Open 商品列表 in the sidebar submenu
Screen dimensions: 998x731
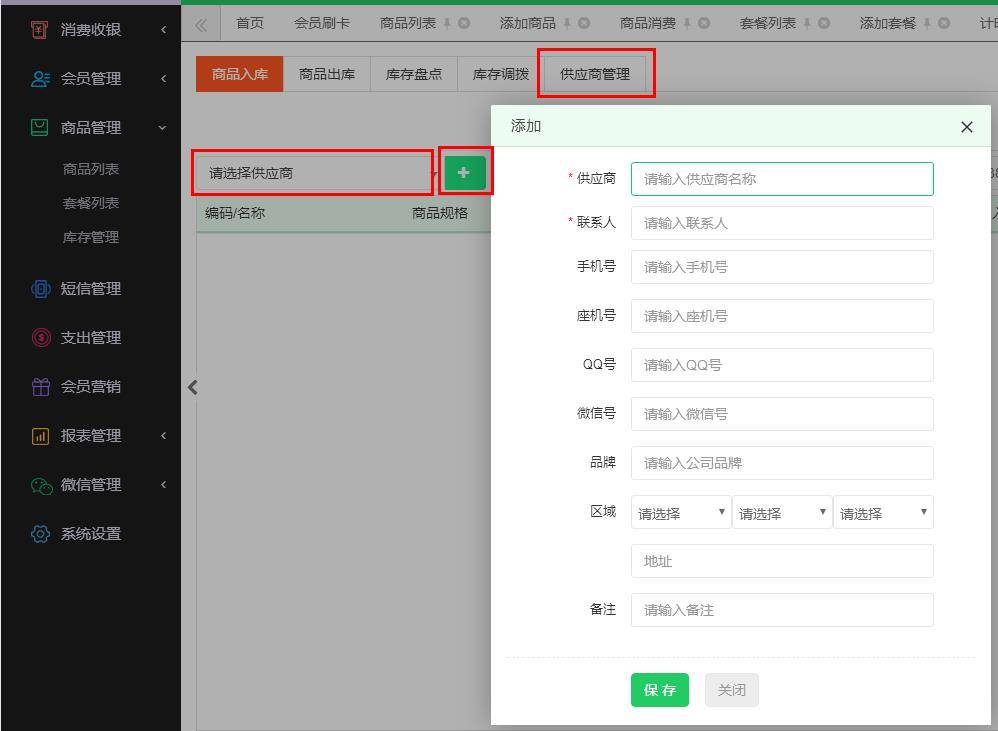(x=91, y=169)
